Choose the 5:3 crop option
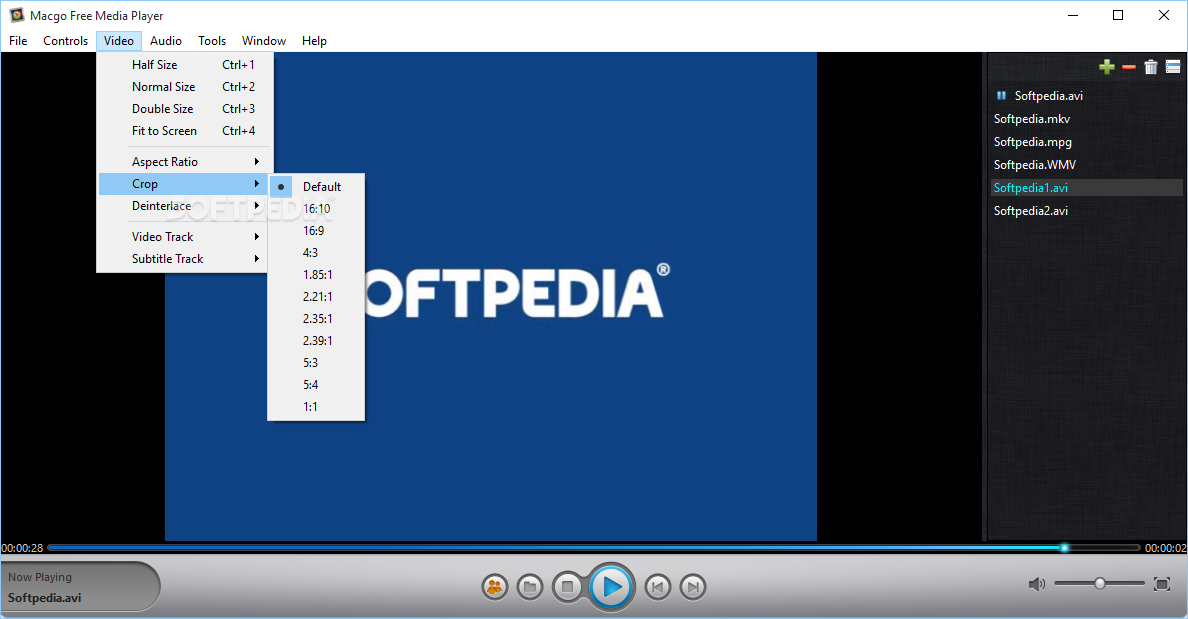The image size is (1188, 619). coord(317,362)
